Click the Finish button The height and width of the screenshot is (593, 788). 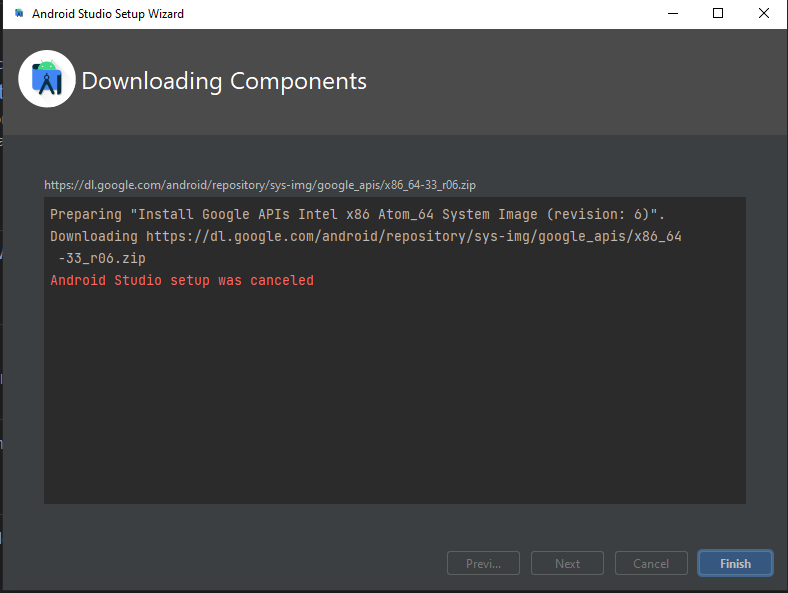(x=735, y=563)
